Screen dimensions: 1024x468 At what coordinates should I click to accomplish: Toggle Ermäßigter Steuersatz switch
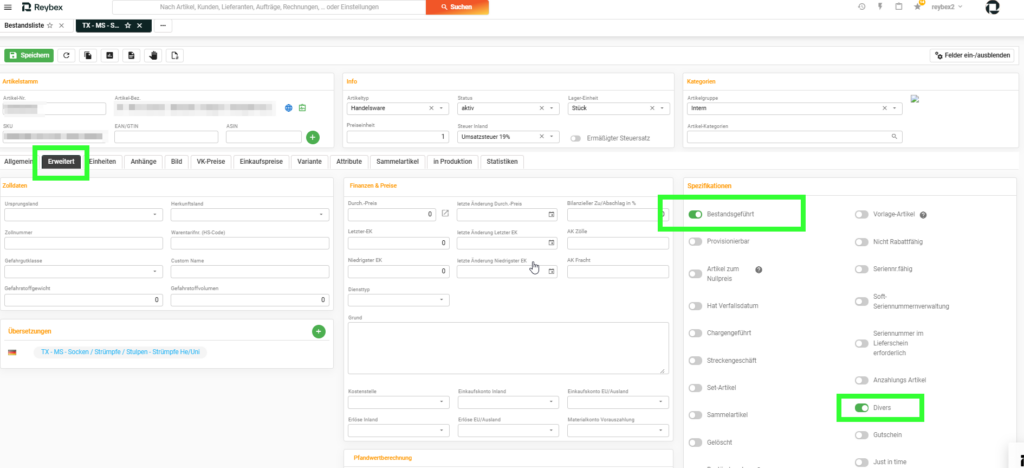point(577,138)
